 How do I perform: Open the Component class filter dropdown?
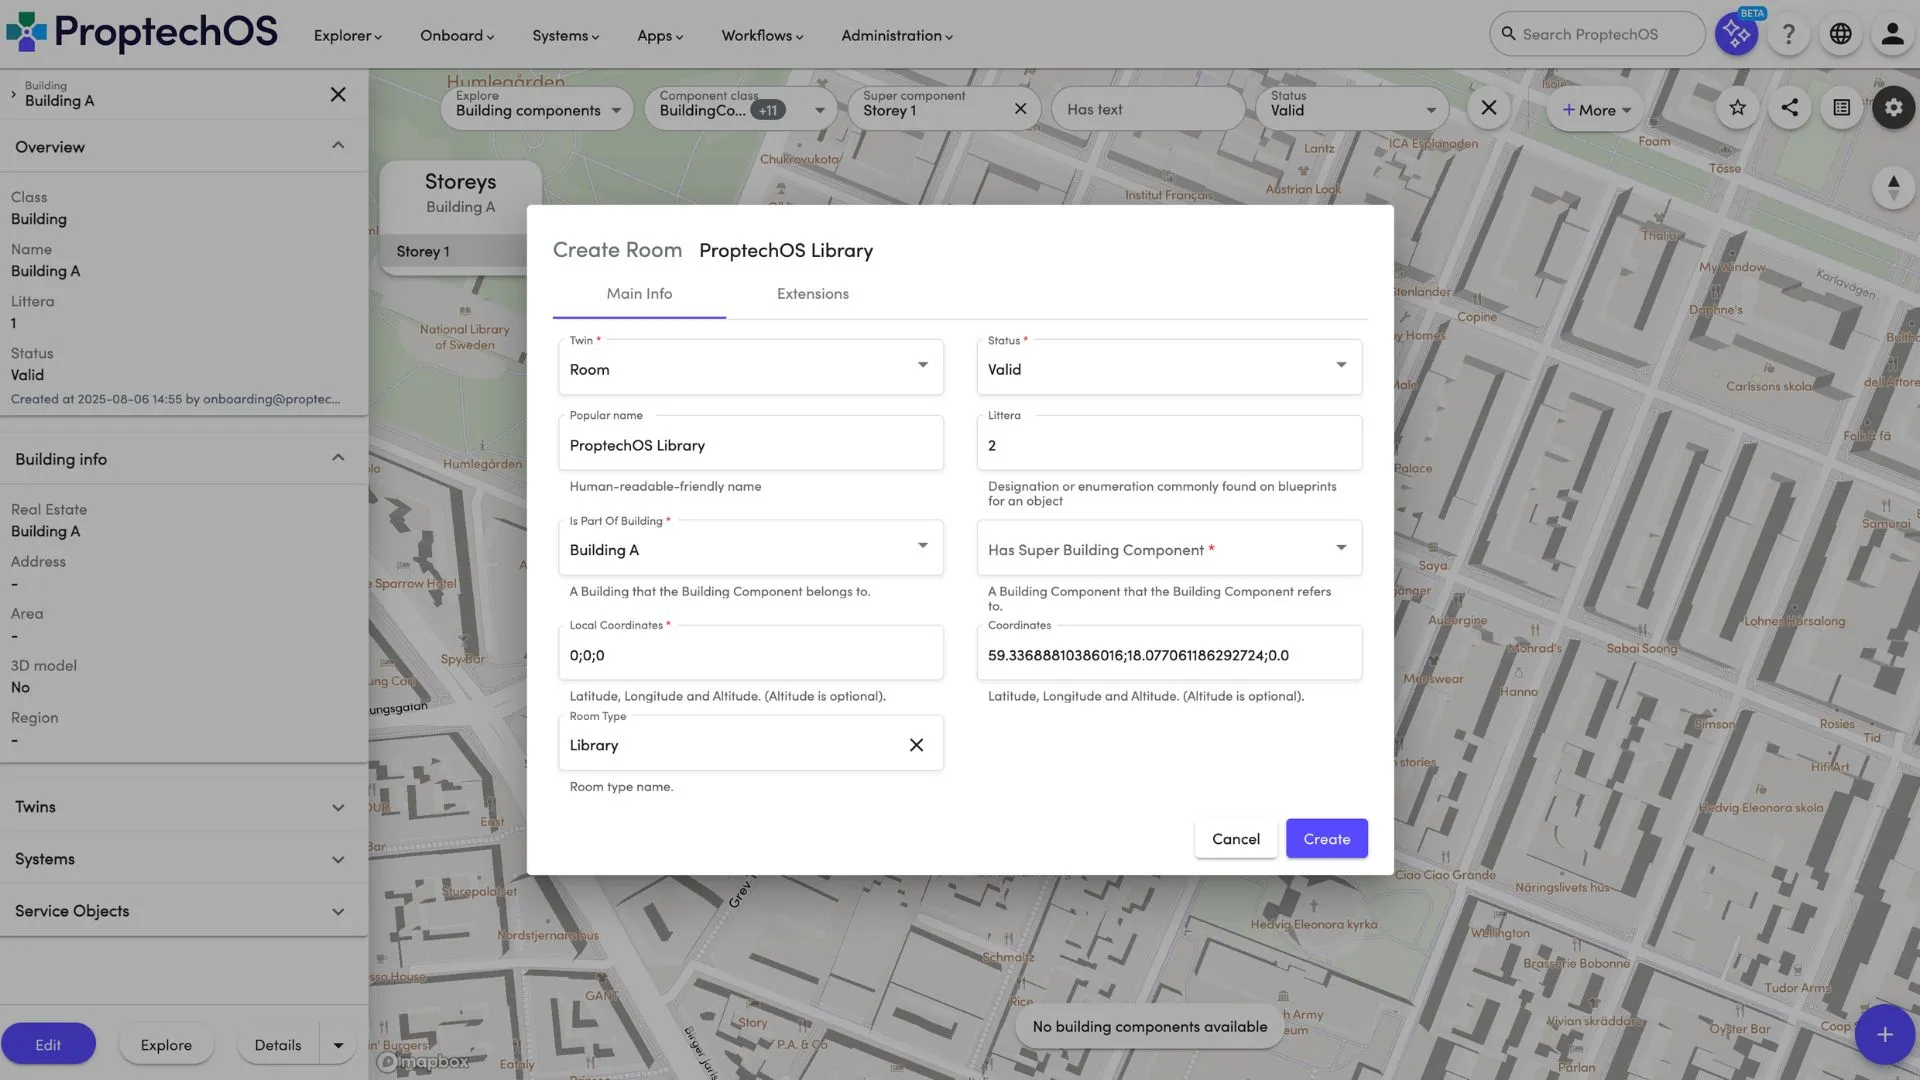[741, 108]
